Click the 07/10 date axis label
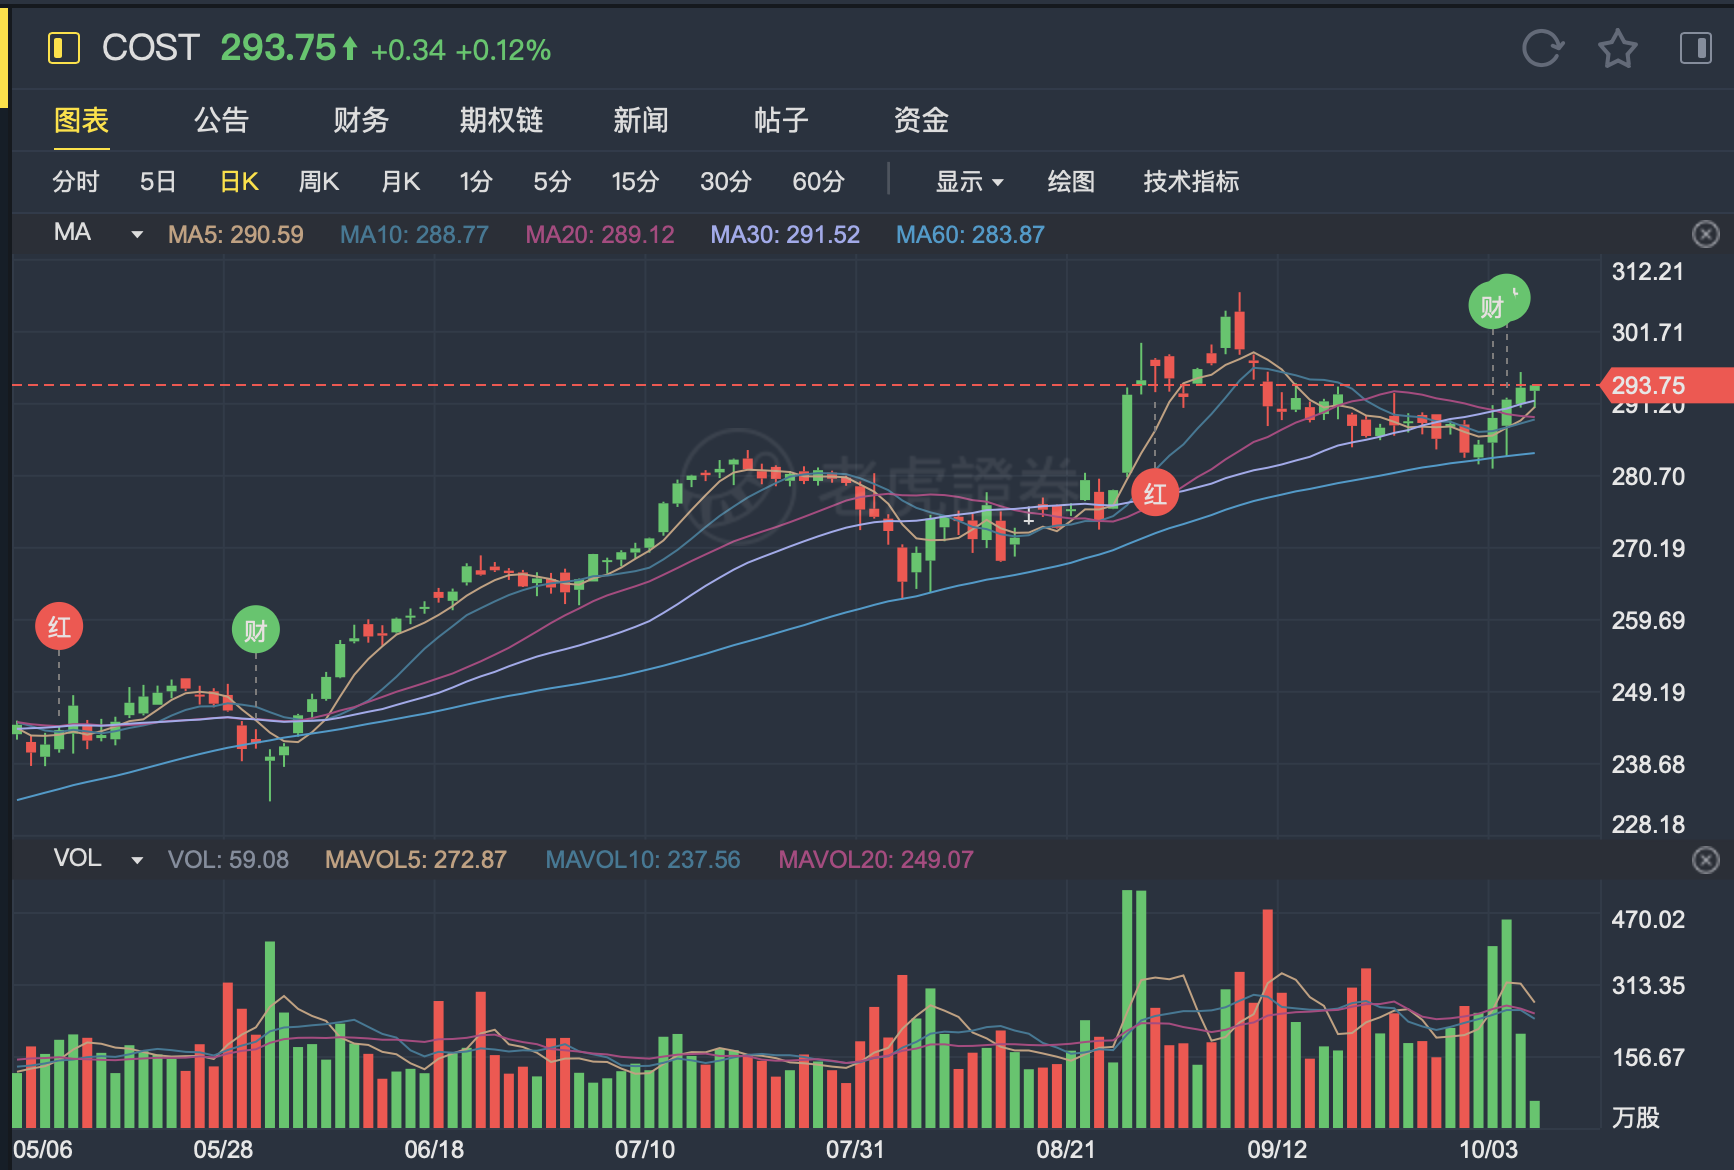1734x1170 pixels. (x=645, y=1149)
